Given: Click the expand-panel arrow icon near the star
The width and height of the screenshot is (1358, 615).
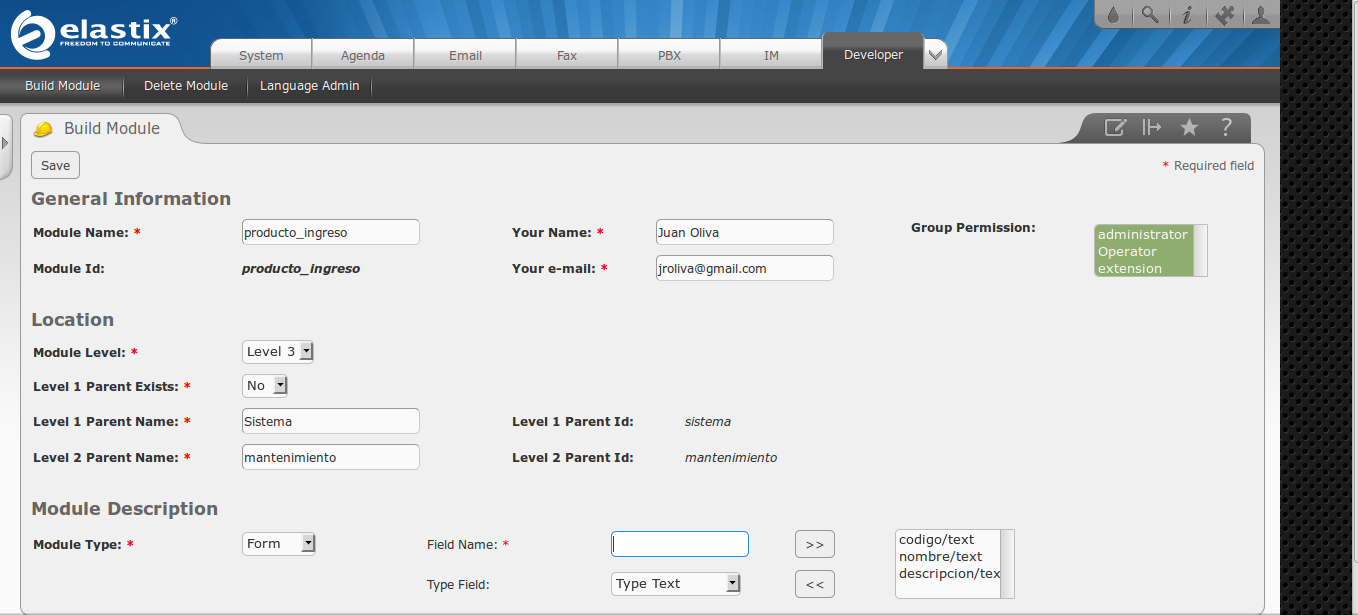Looking at the screenshot, I should [x=1152, y=128].
